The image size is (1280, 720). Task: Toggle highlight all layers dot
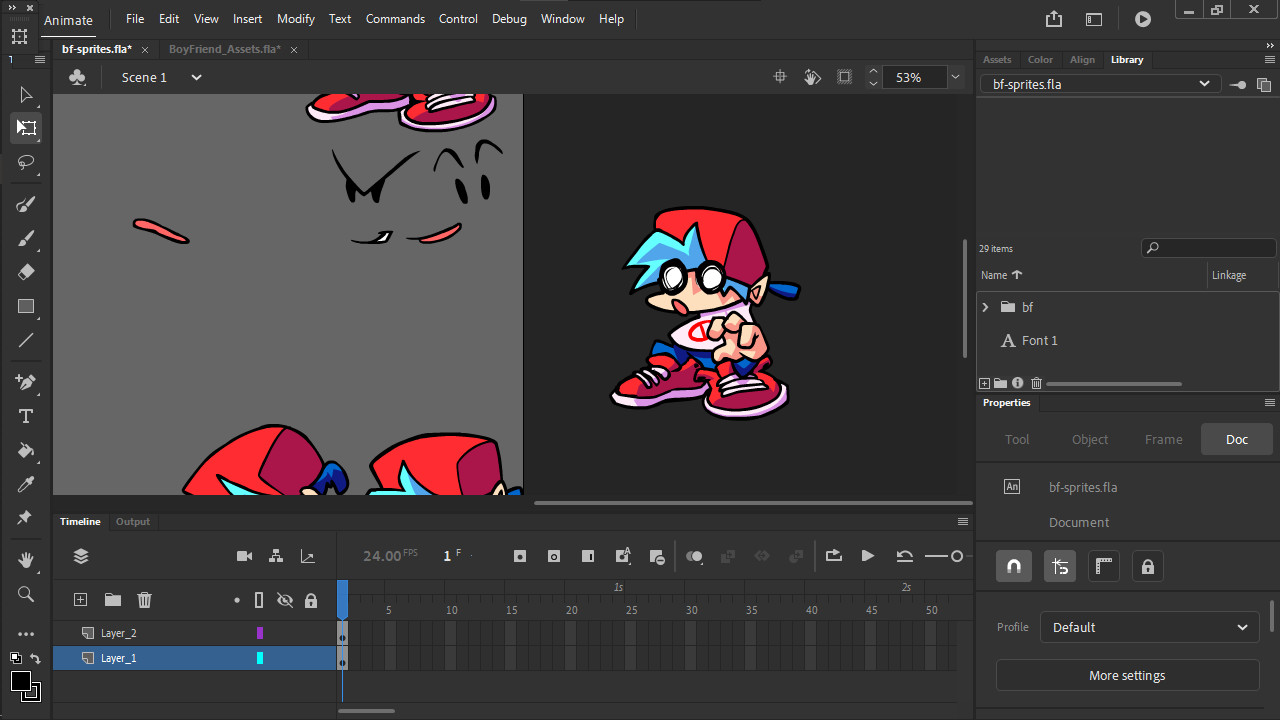tap(237, 600)
